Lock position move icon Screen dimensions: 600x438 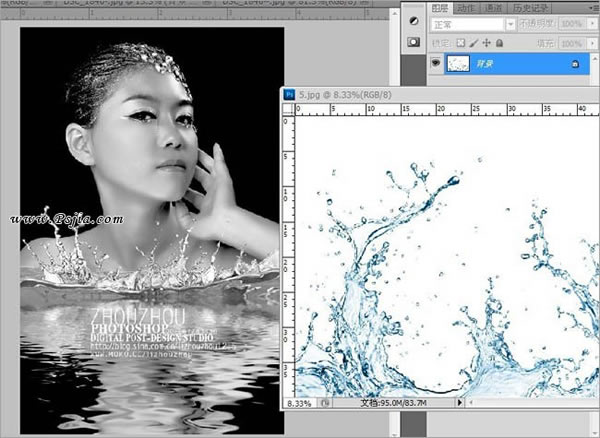click(x=486, y=43)
